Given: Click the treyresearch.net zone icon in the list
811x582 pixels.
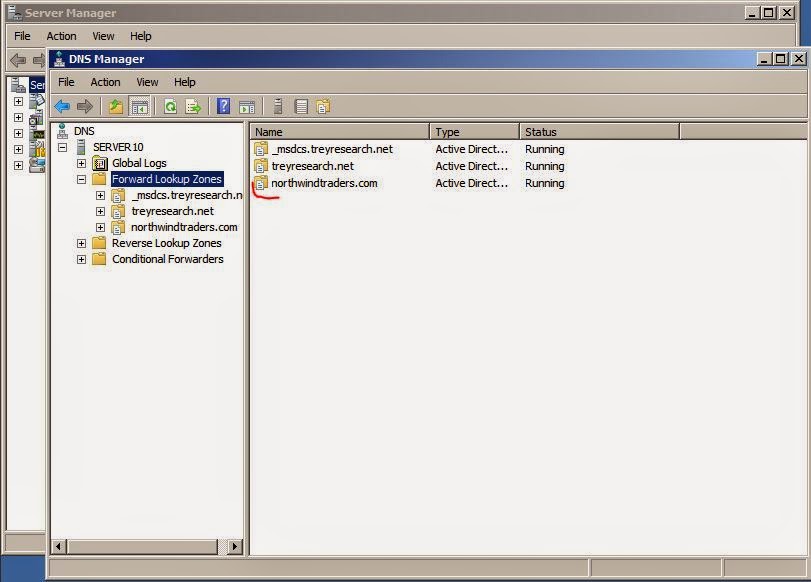Looking at the screenshot, I should [261, 166].
